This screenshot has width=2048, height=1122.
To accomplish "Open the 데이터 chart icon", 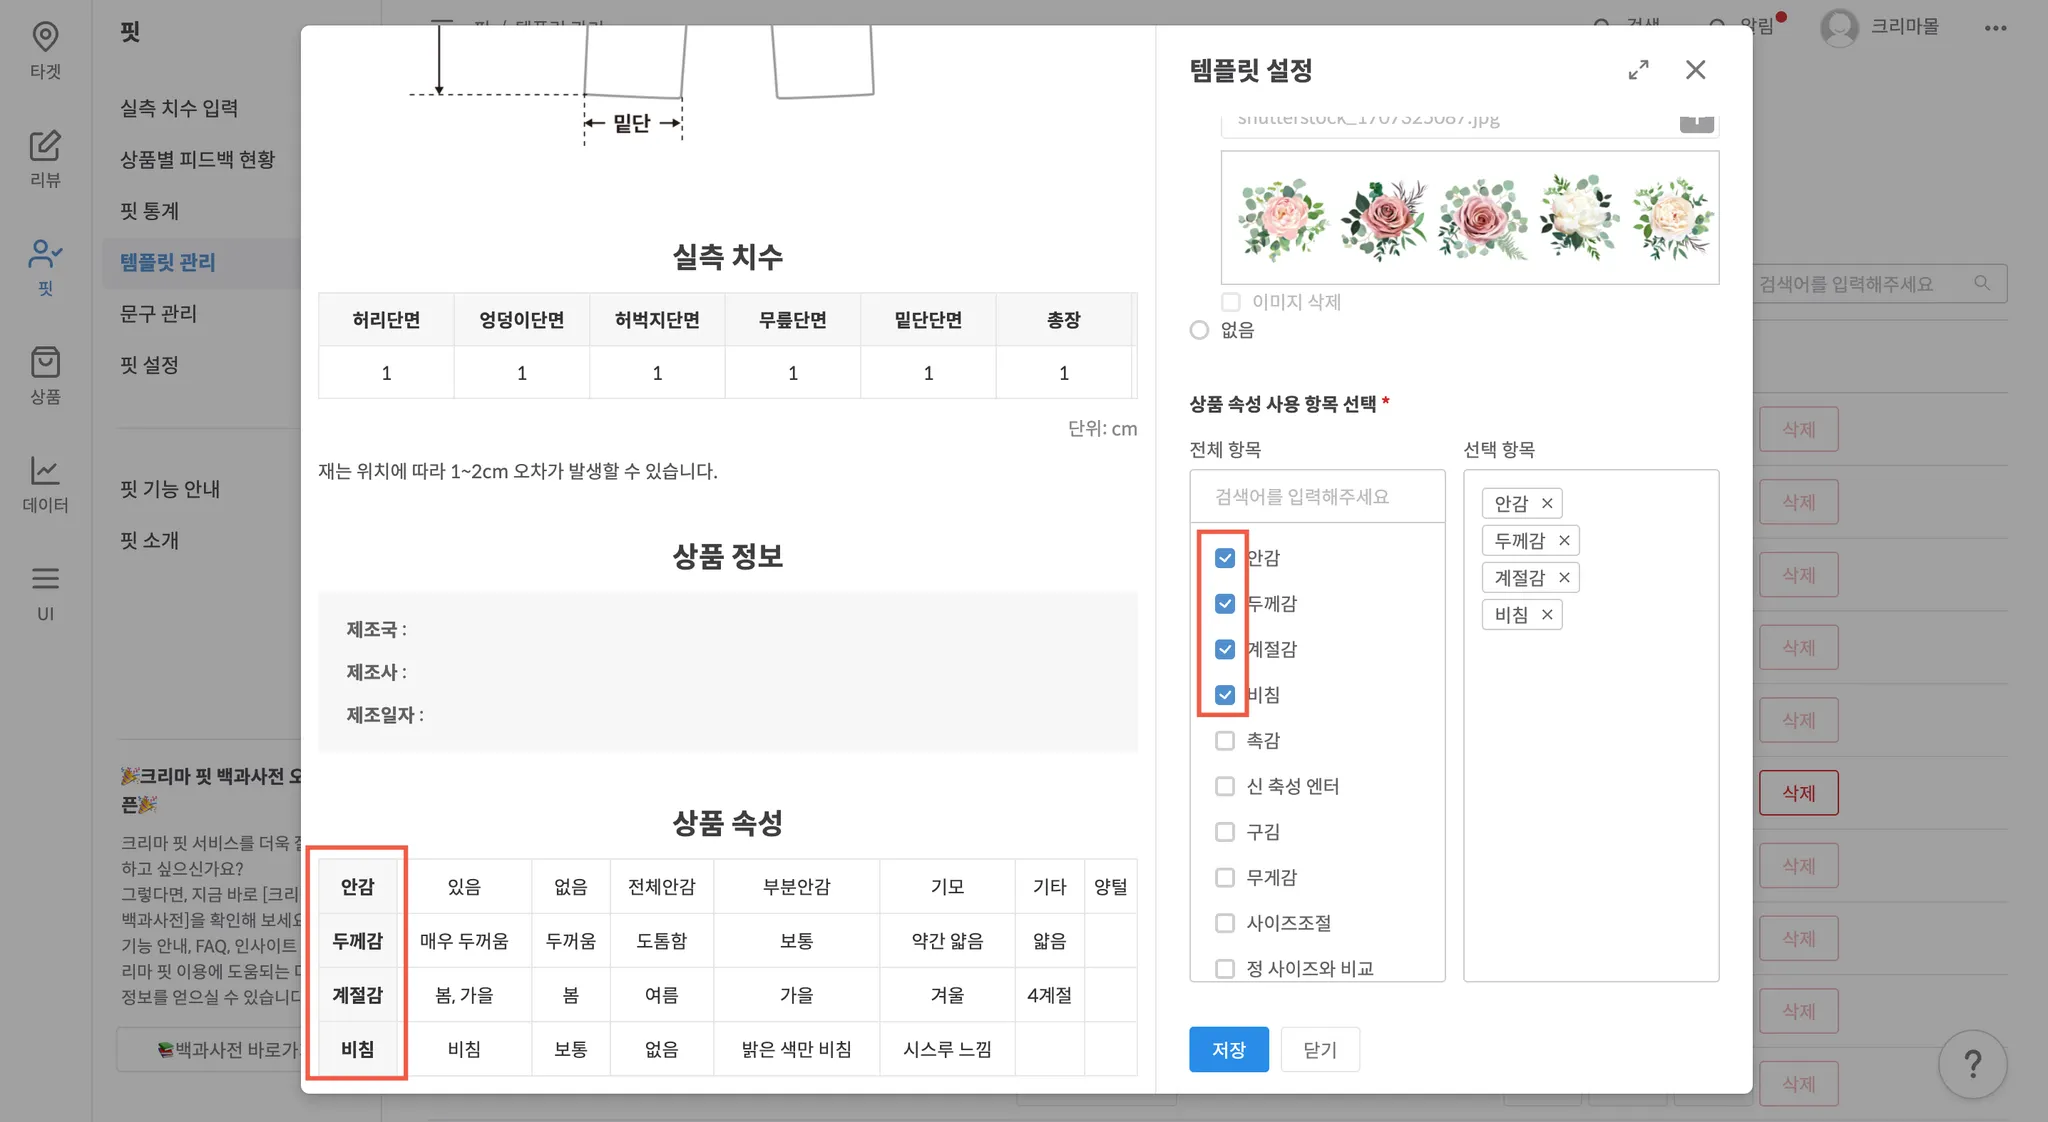I will point(45,471).
